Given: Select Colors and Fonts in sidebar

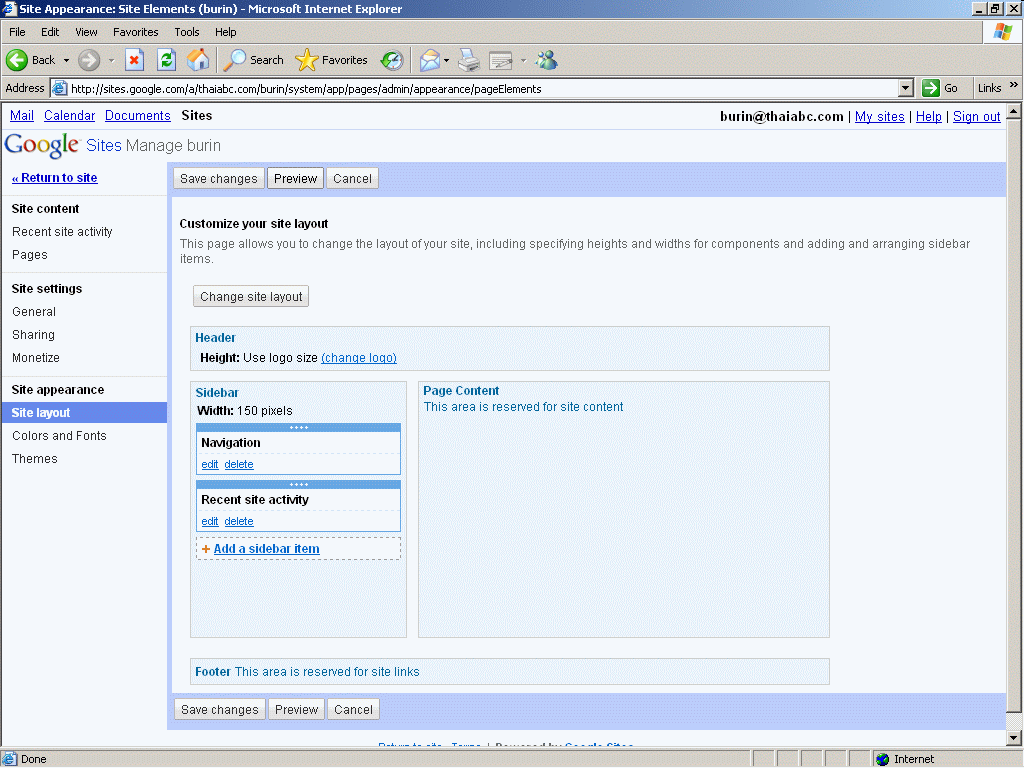Looking at the screenshot, I should (x=59, y=436).
